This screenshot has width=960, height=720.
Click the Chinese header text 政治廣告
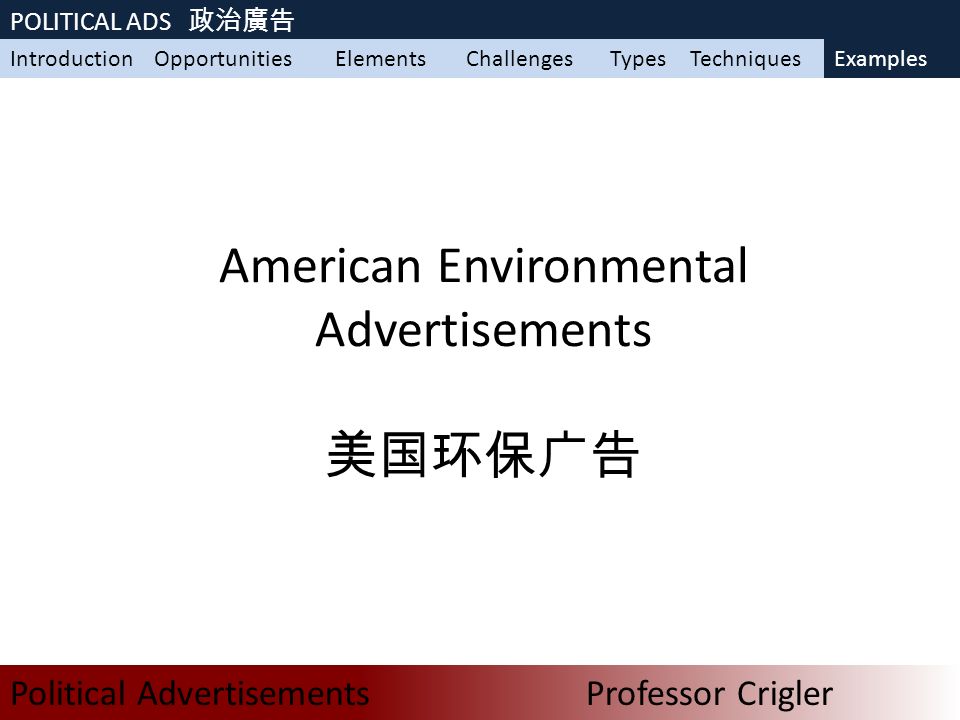click(x=241, y=20)
